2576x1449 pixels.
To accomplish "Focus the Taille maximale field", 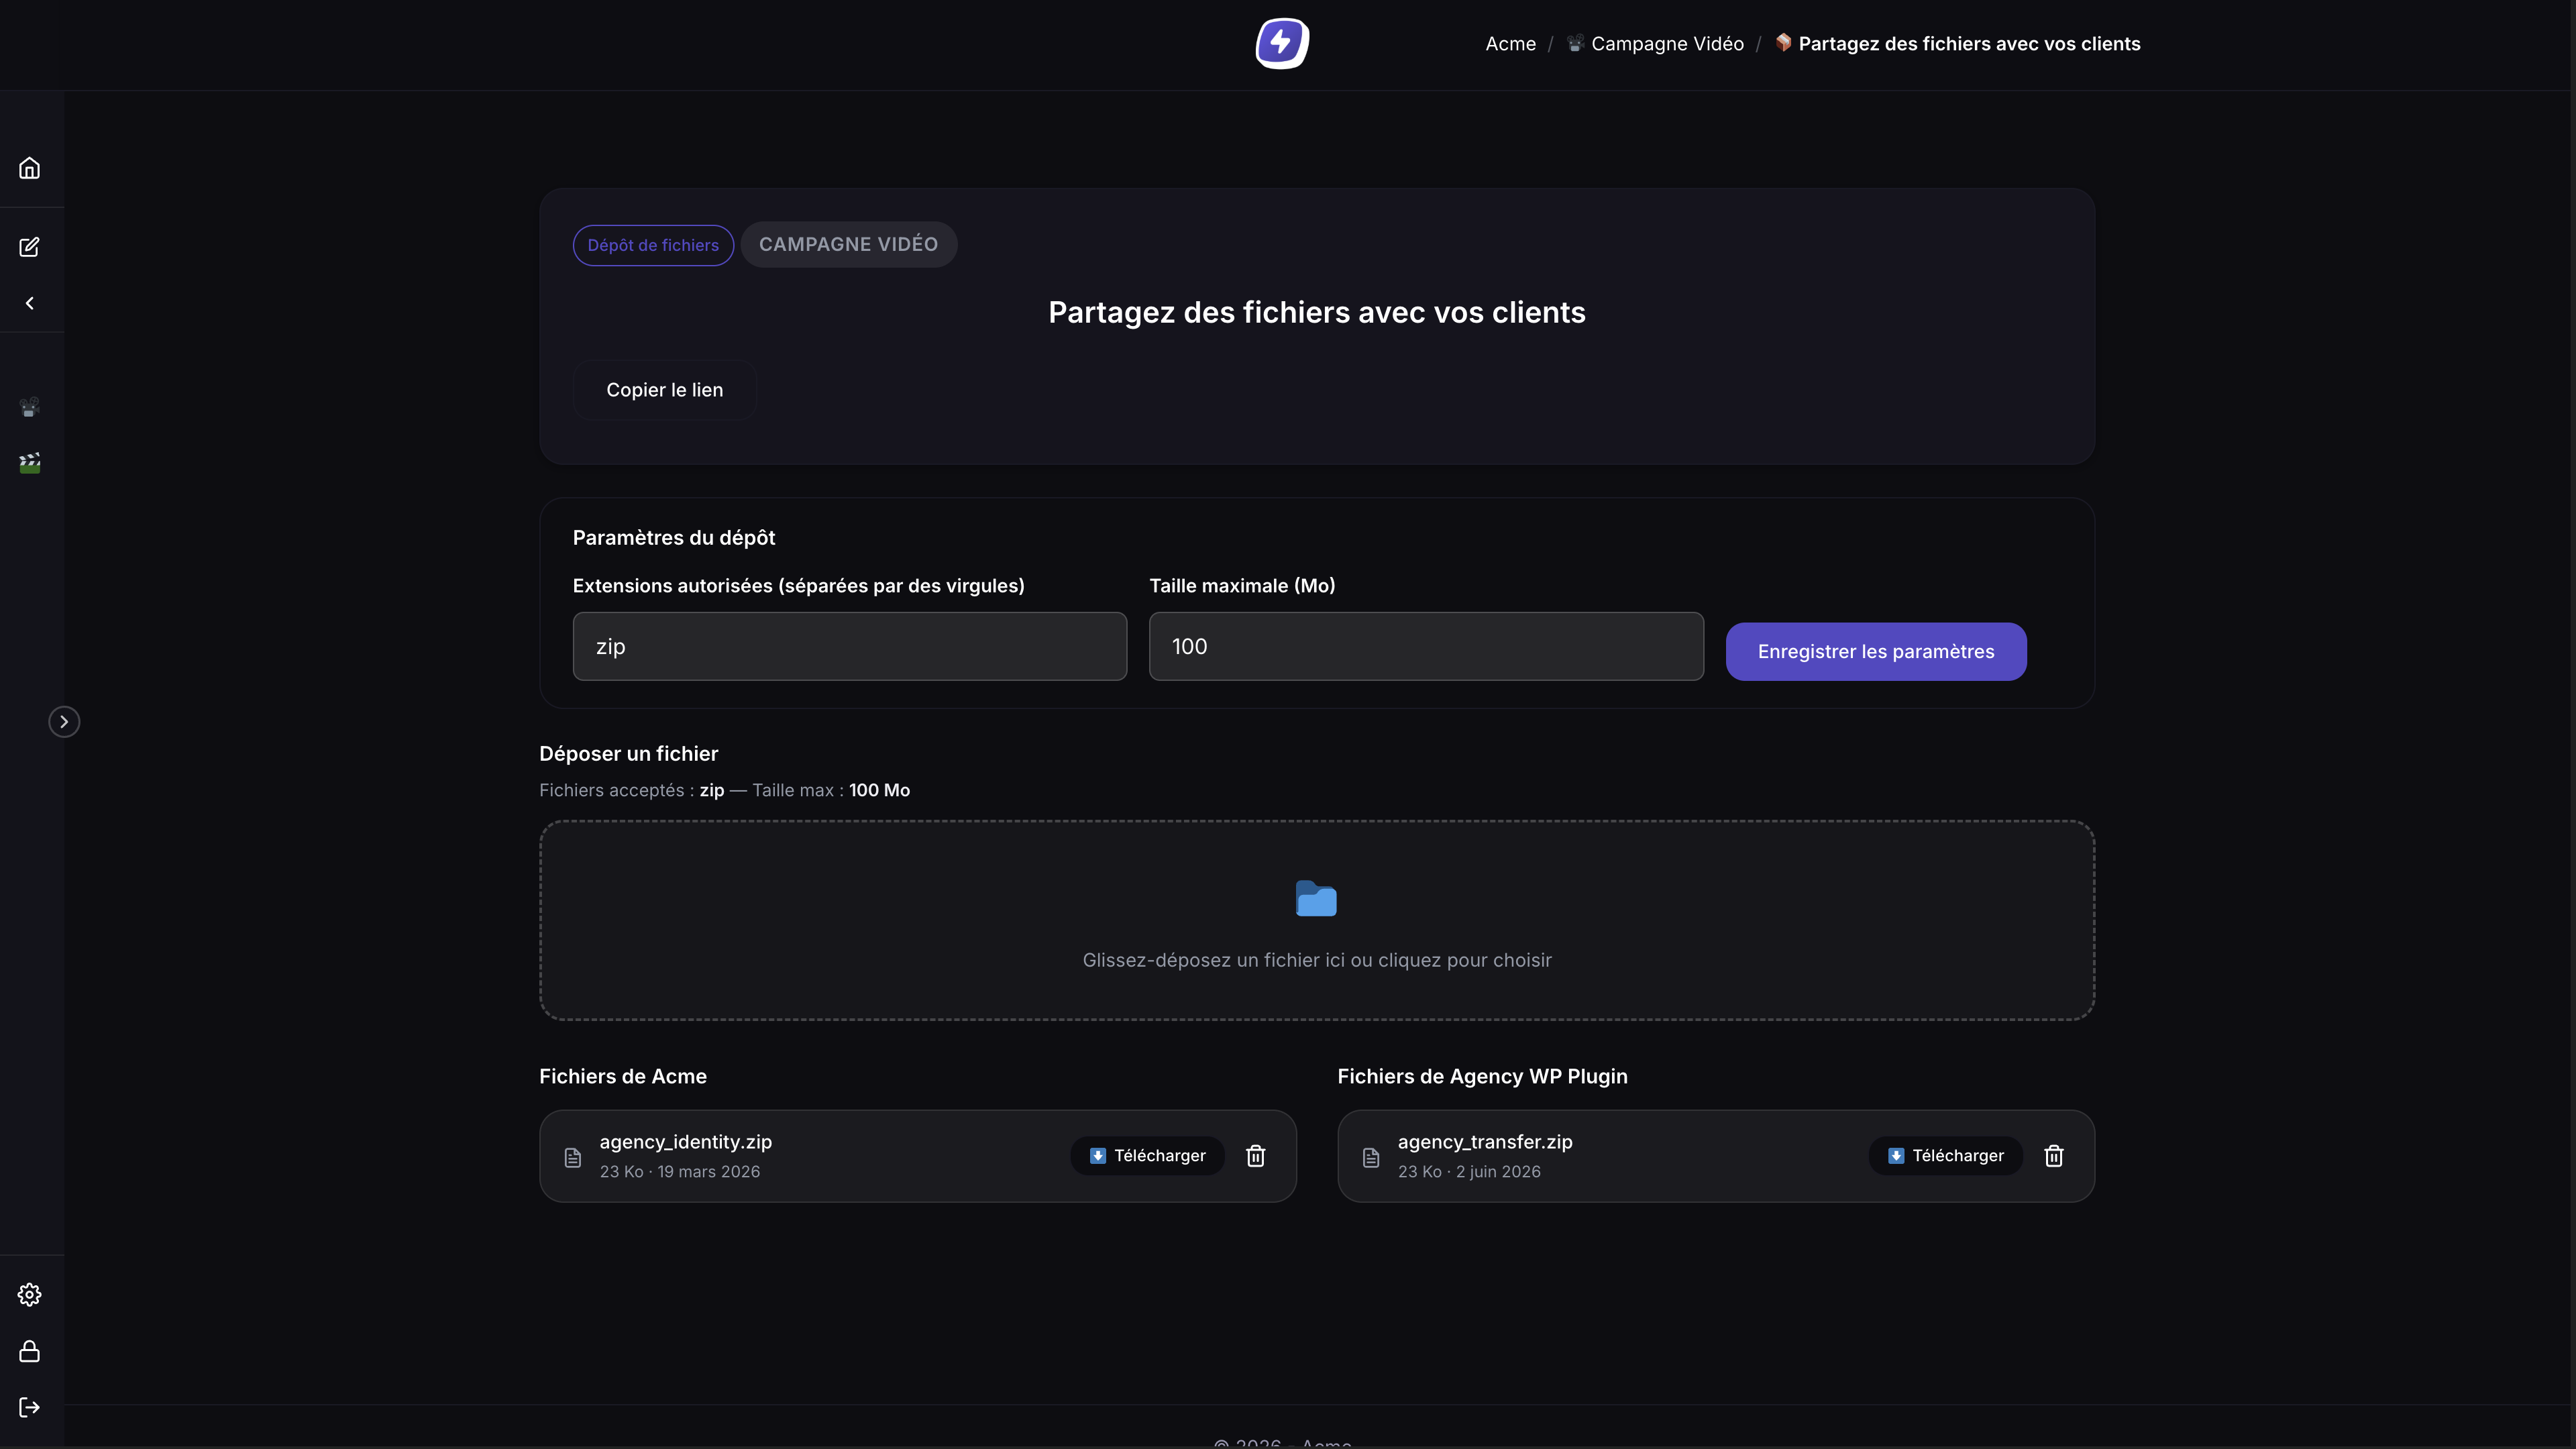I will pos(1426,647).
